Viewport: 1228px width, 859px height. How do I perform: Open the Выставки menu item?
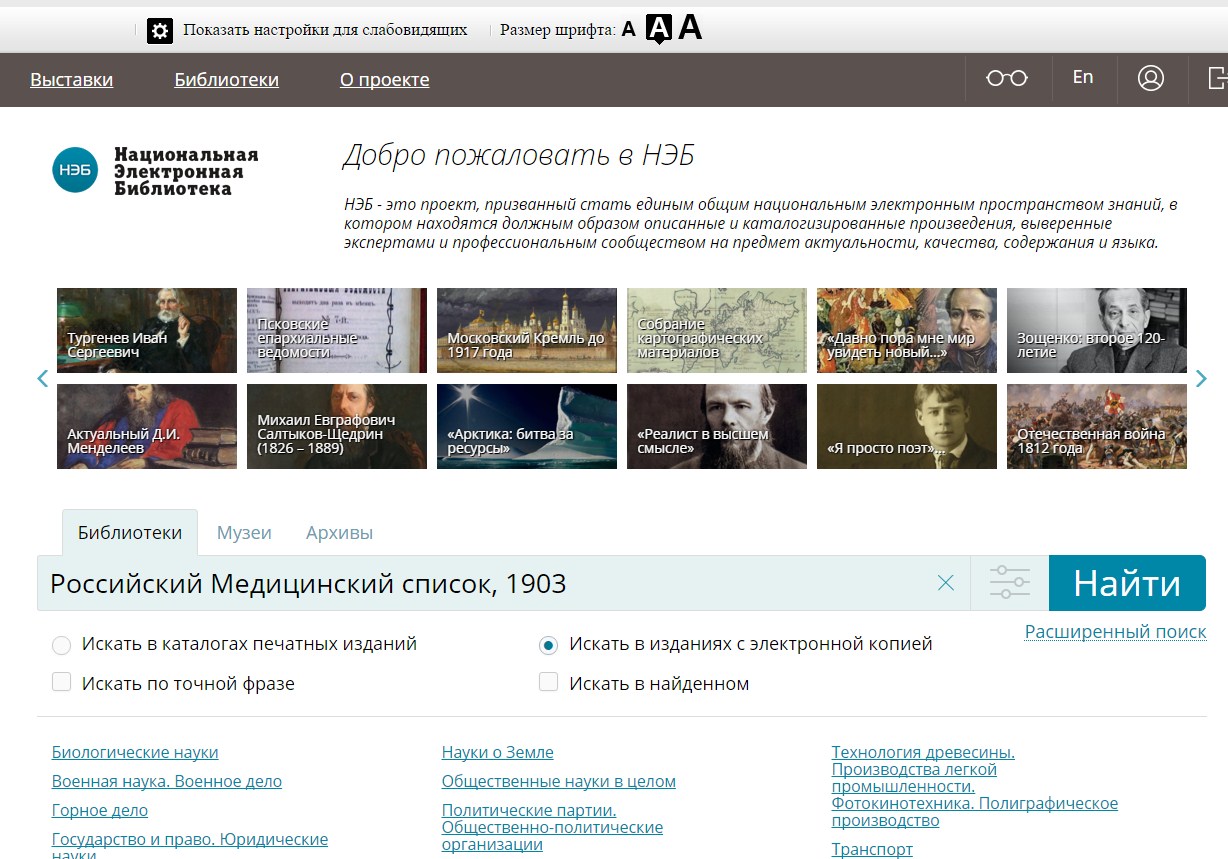click(71, 80)
